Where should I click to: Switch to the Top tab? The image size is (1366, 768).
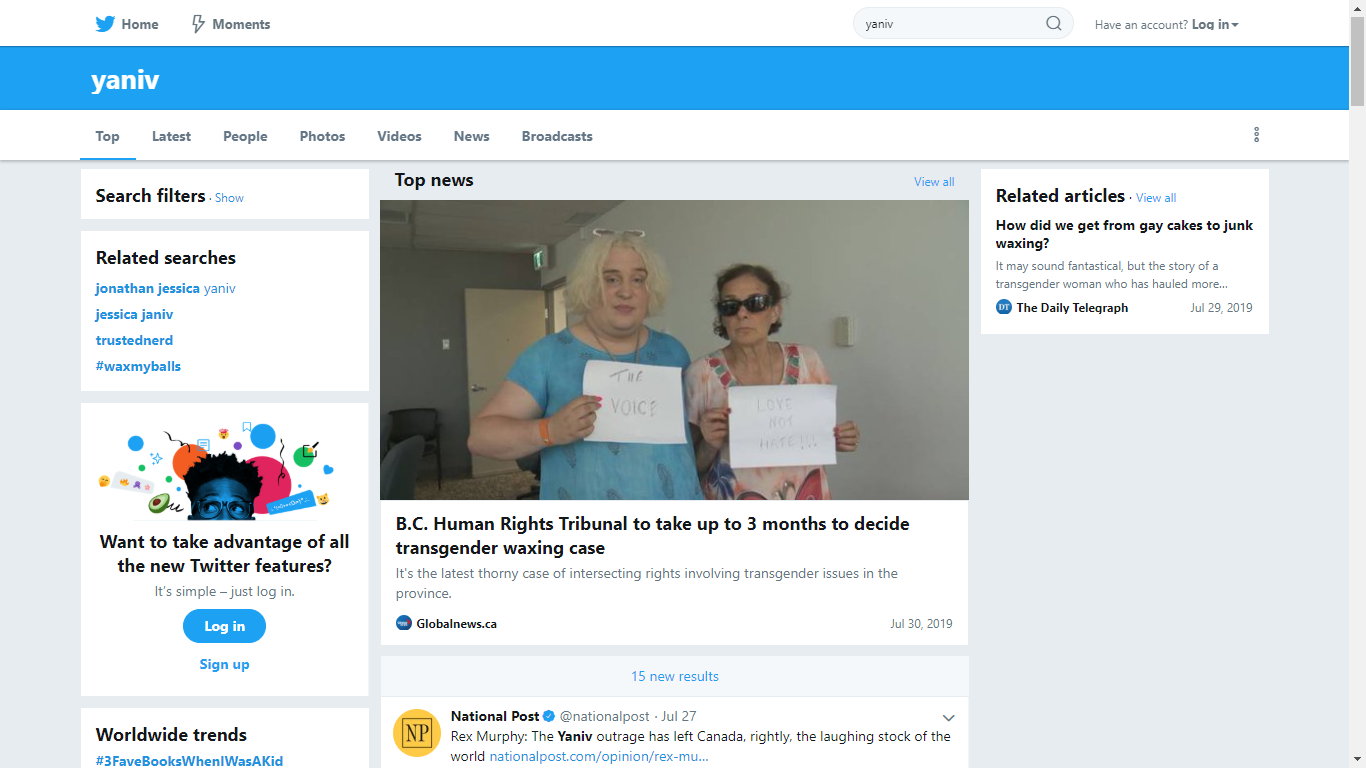(x=107, y=136)
